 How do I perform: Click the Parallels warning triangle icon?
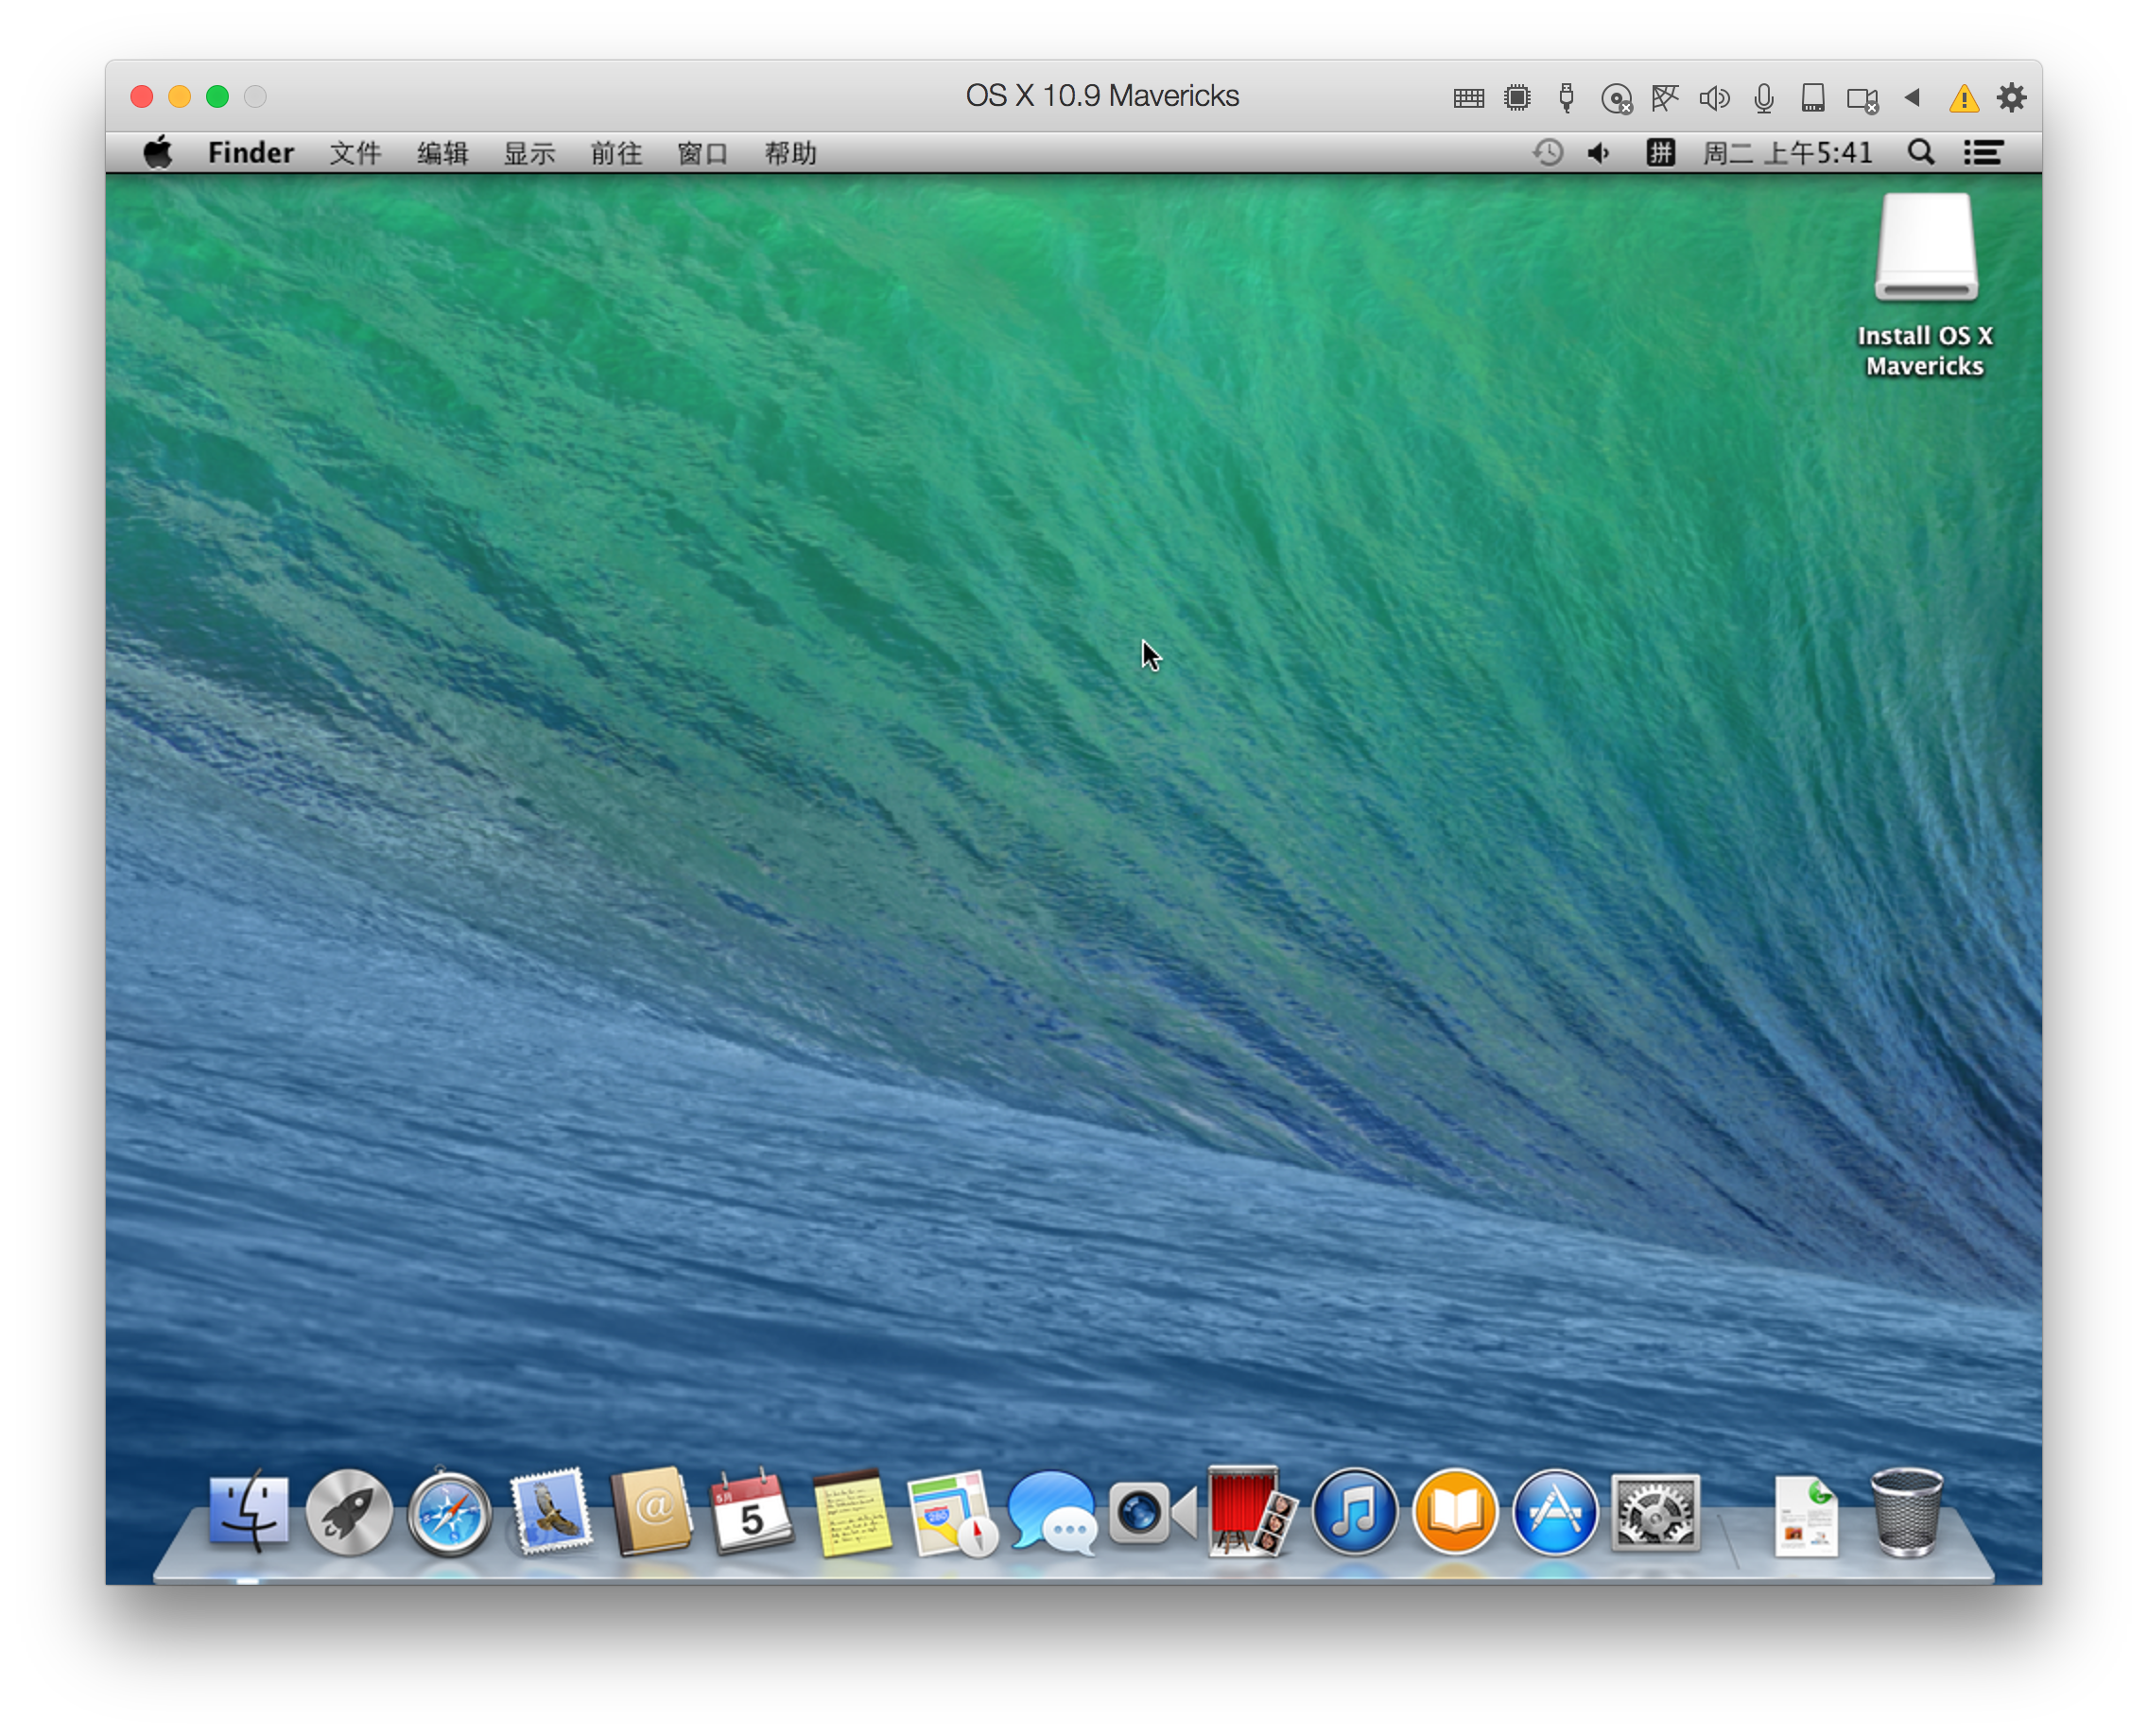1964,98
